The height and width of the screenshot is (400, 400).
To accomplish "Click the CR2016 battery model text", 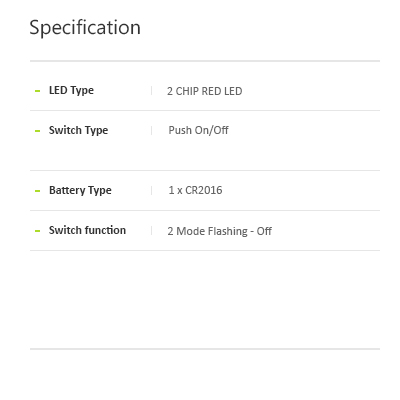I will tap(204, 190).
